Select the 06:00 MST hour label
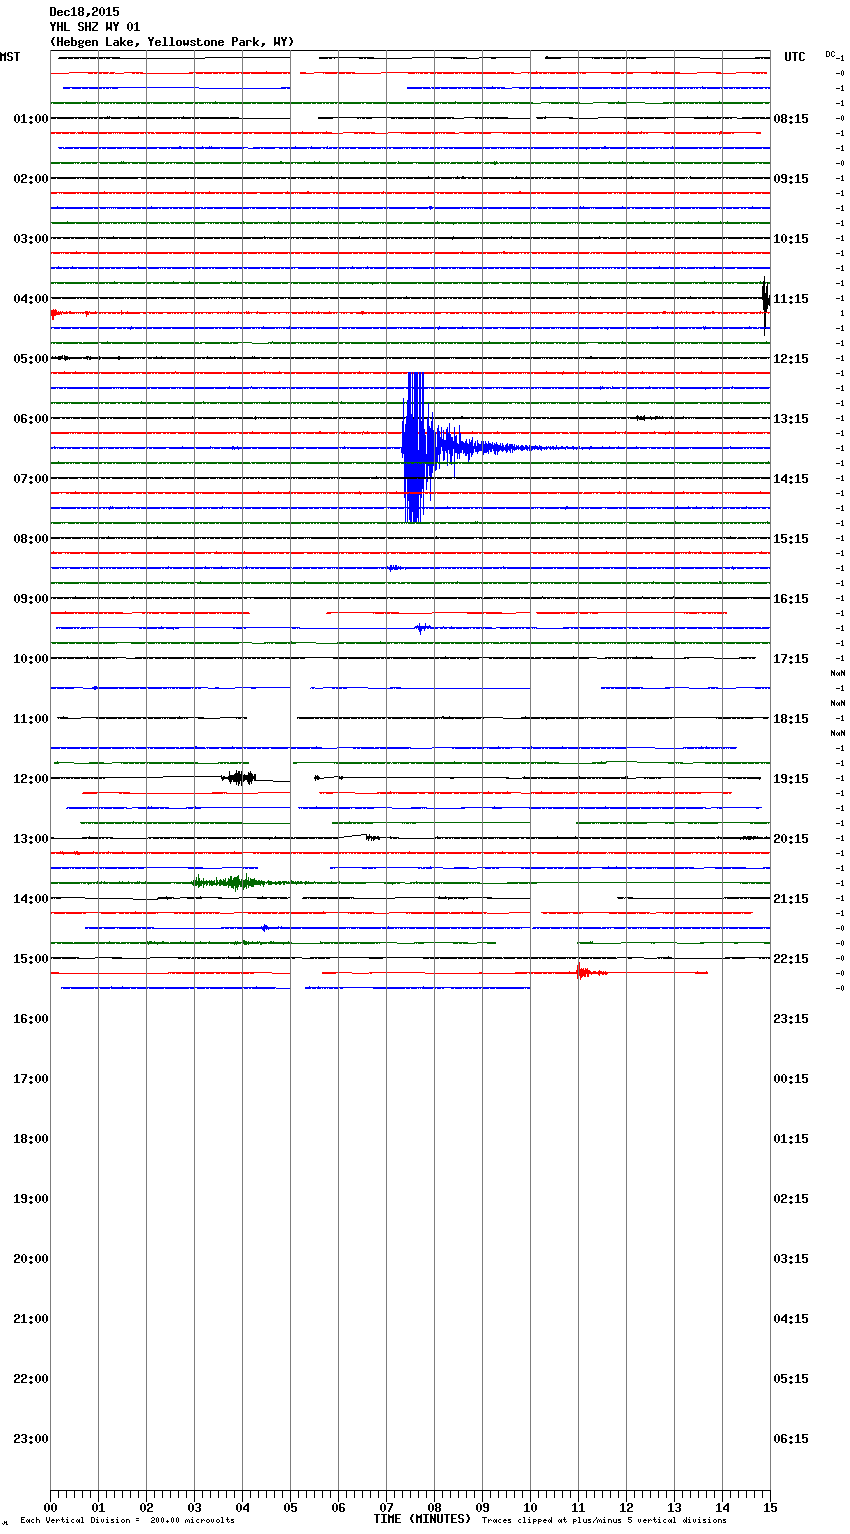Screen dimensions: 850x1534 [x=31, y=419]
